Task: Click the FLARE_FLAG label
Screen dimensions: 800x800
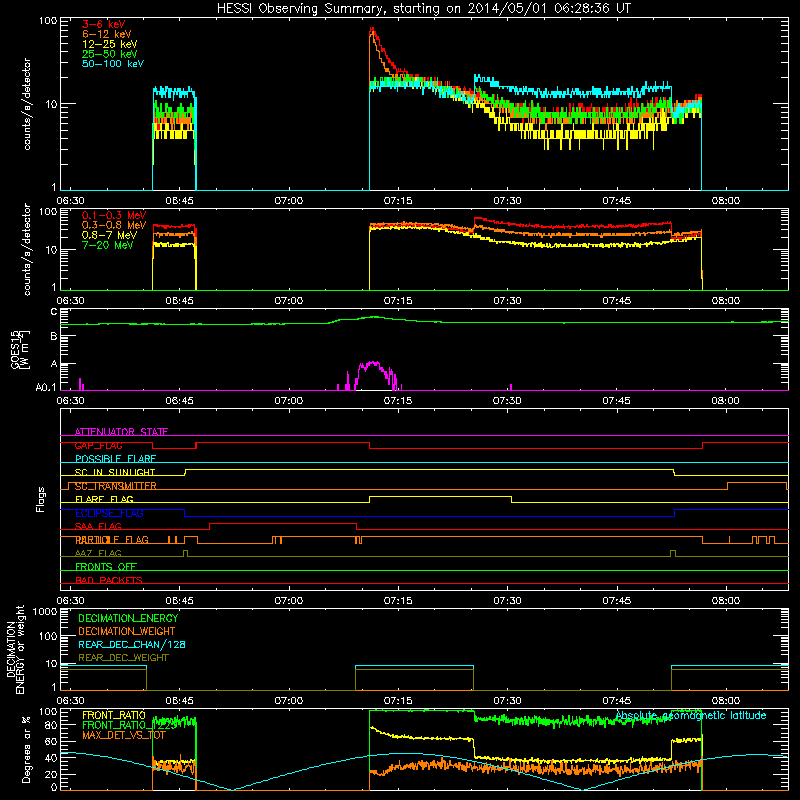Action: 104,499
